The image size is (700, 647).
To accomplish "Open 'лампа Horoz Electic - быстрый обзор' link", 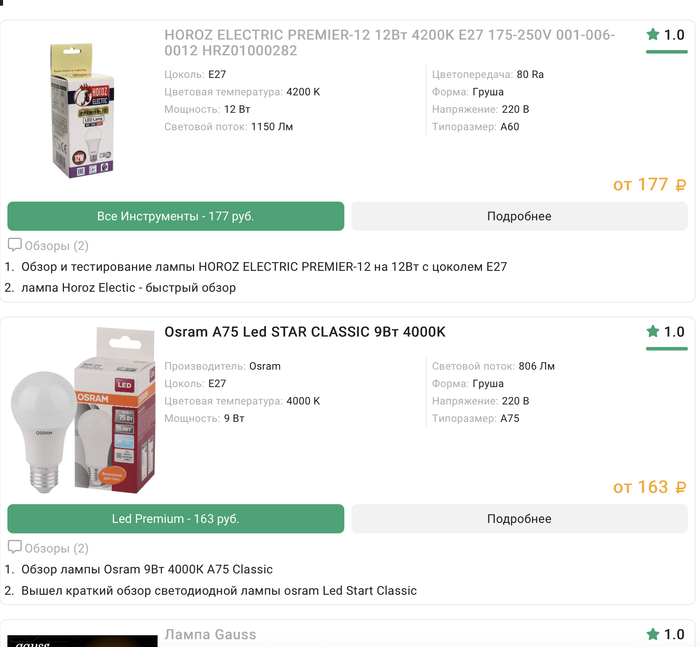I will click(129, 288).
